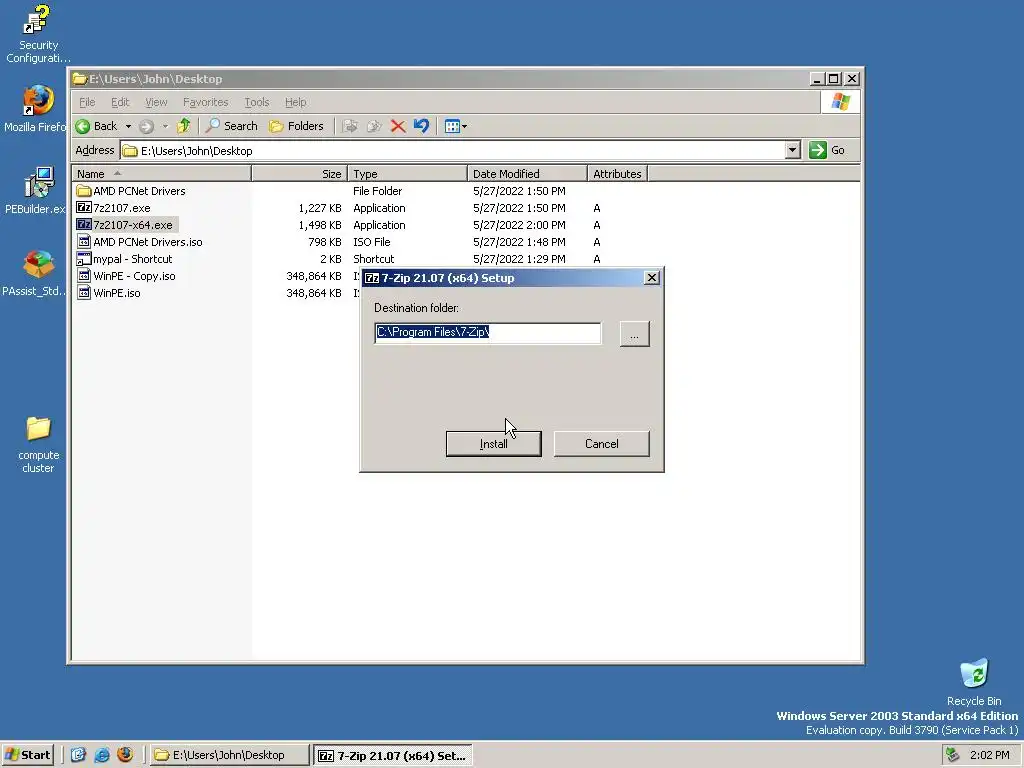This screenshot has width=1024, height=768.
Task: Open the Edit menu
Action: click(x=120, y=102)
